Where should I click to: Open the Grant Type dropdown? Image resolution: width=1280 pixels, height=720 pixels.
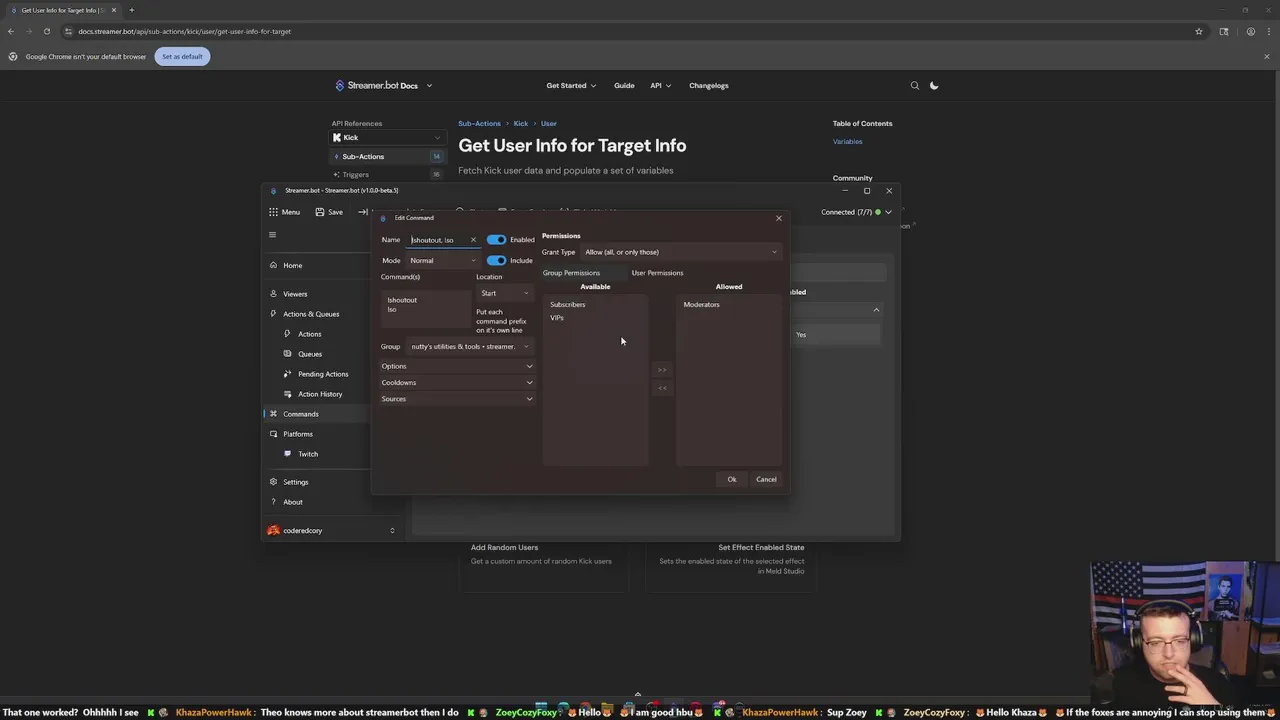(x=680, y=252)
